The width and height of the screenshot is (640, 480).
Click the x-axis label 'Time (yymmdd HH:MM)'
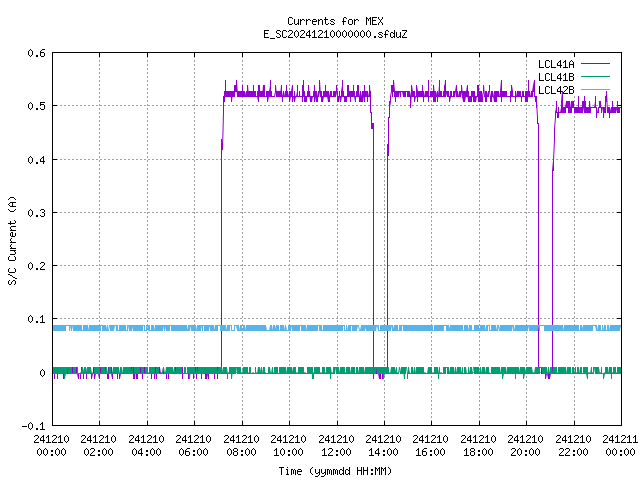(x=335, y=471)
